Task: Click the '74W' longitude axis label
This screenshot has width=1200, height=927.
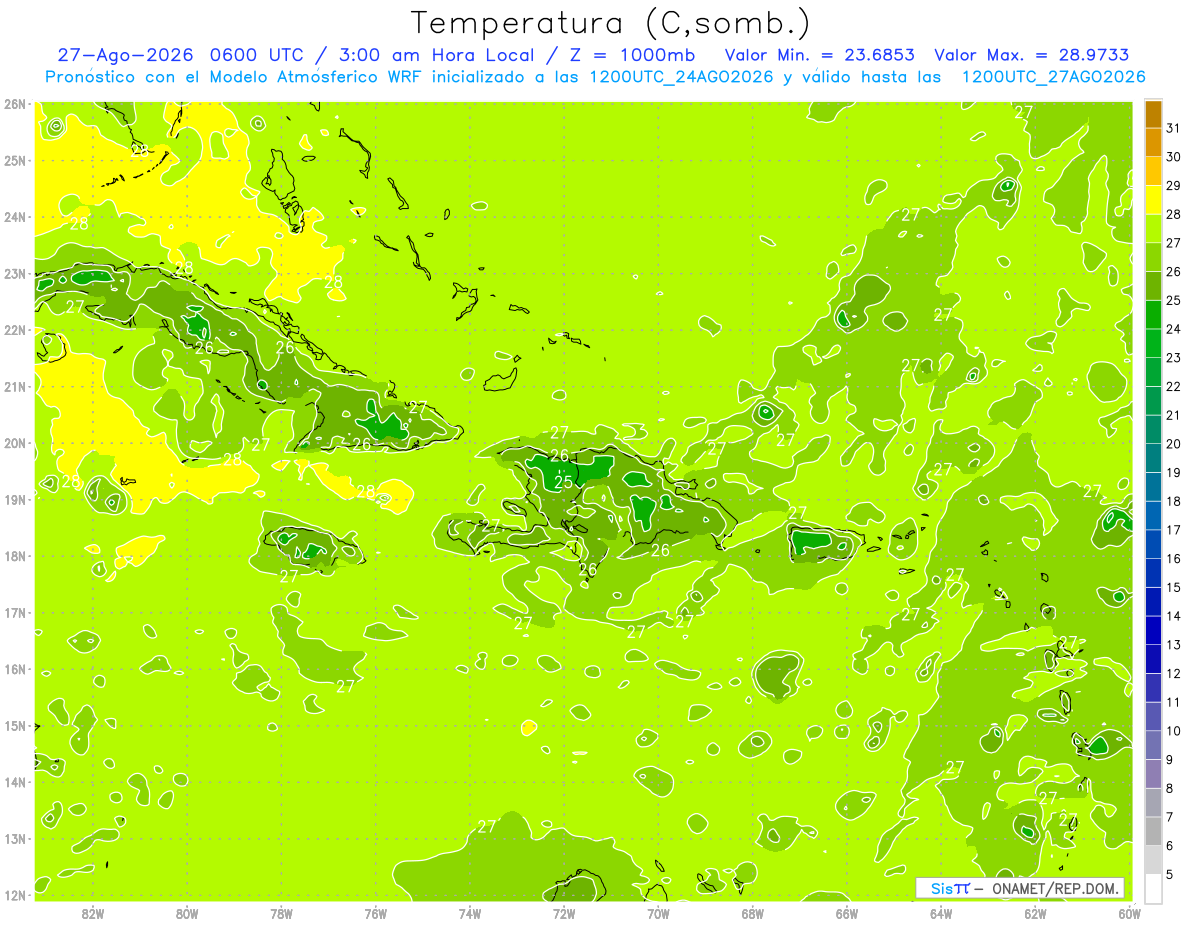Action: pos(470,913)
